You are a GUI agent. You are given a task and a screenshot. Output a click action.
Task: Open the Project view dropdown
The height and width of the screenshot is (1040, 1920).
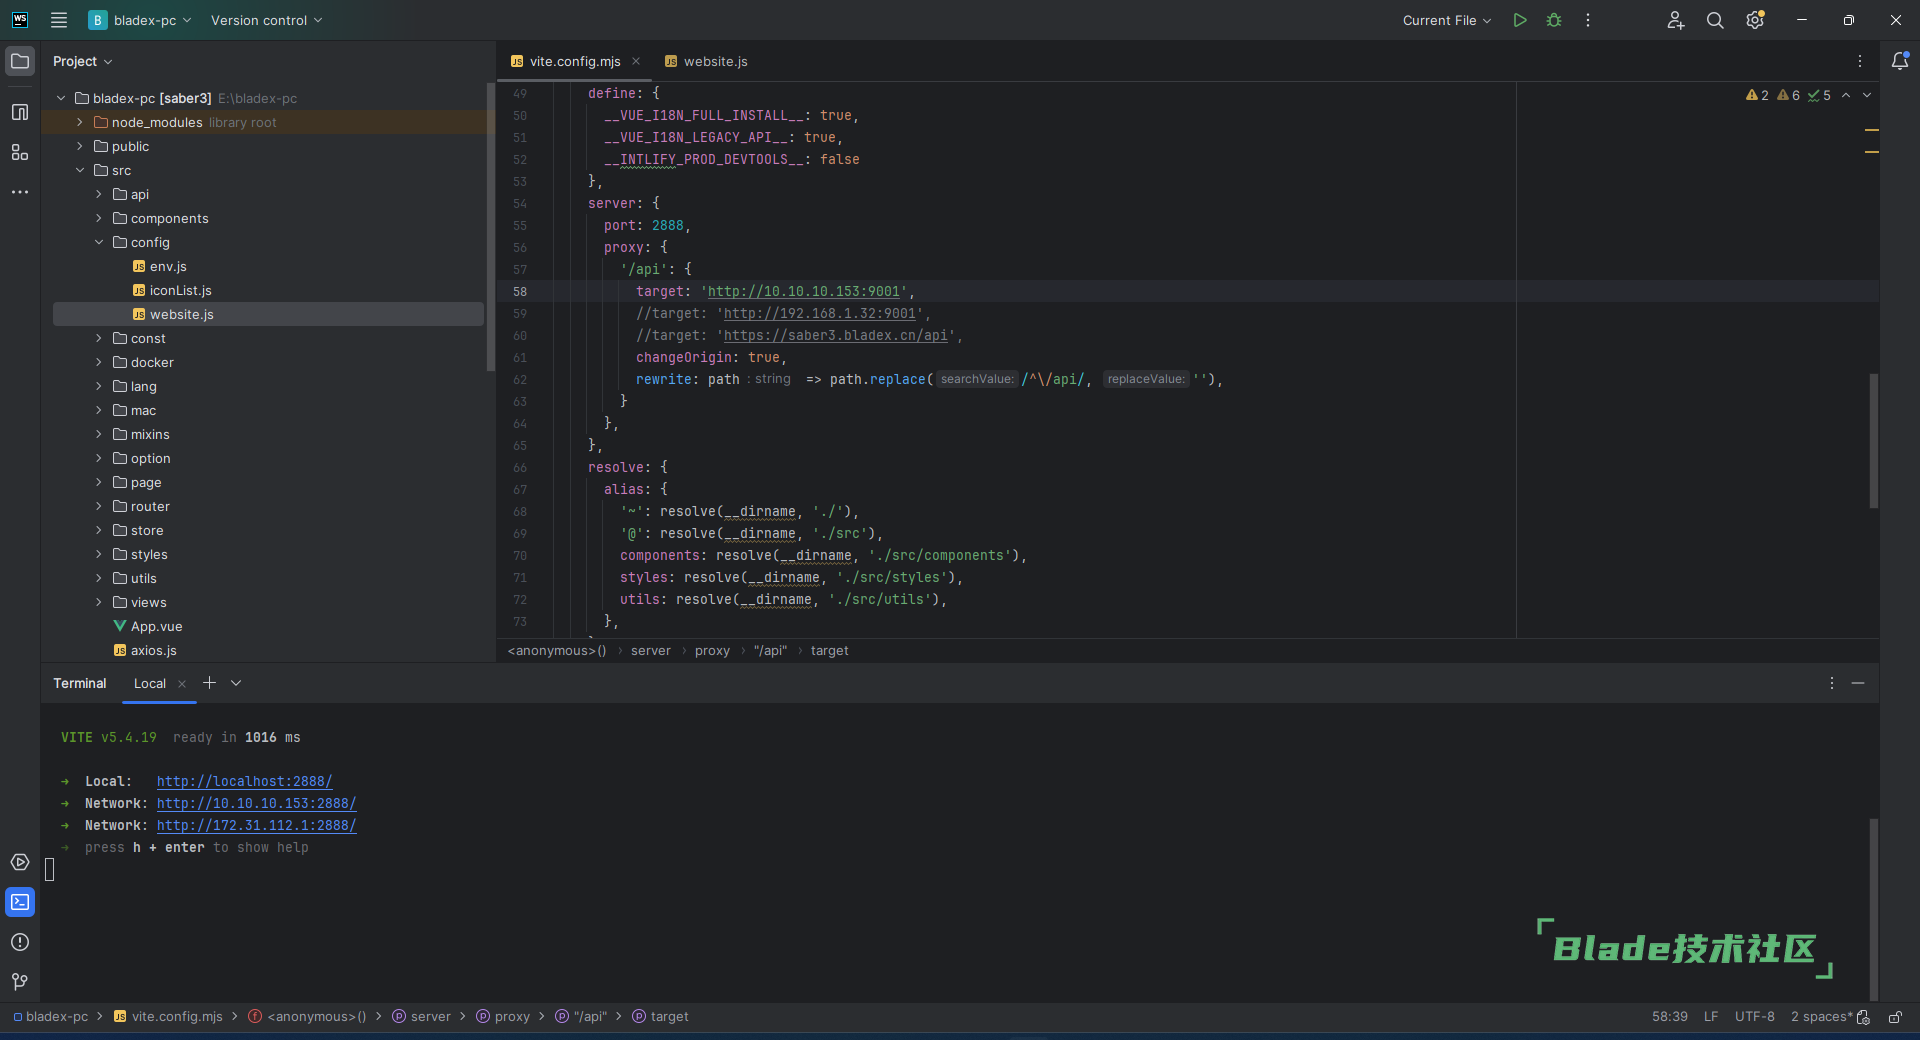83,61
